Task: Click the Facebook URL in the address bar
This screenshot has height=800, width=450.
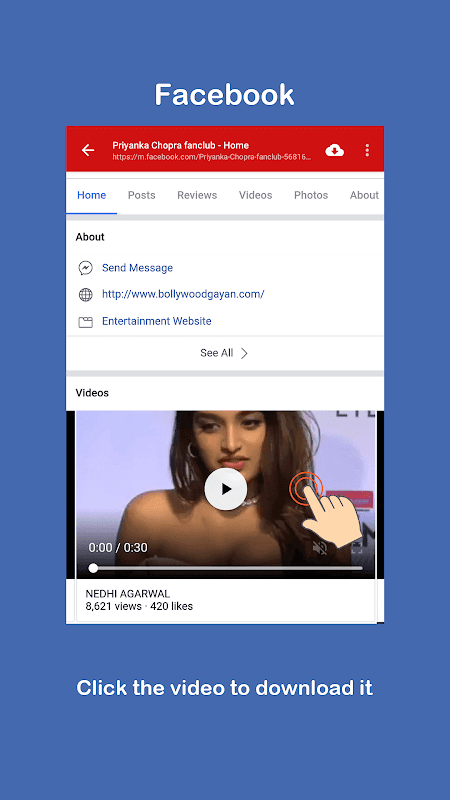Action: click(212, 157)
